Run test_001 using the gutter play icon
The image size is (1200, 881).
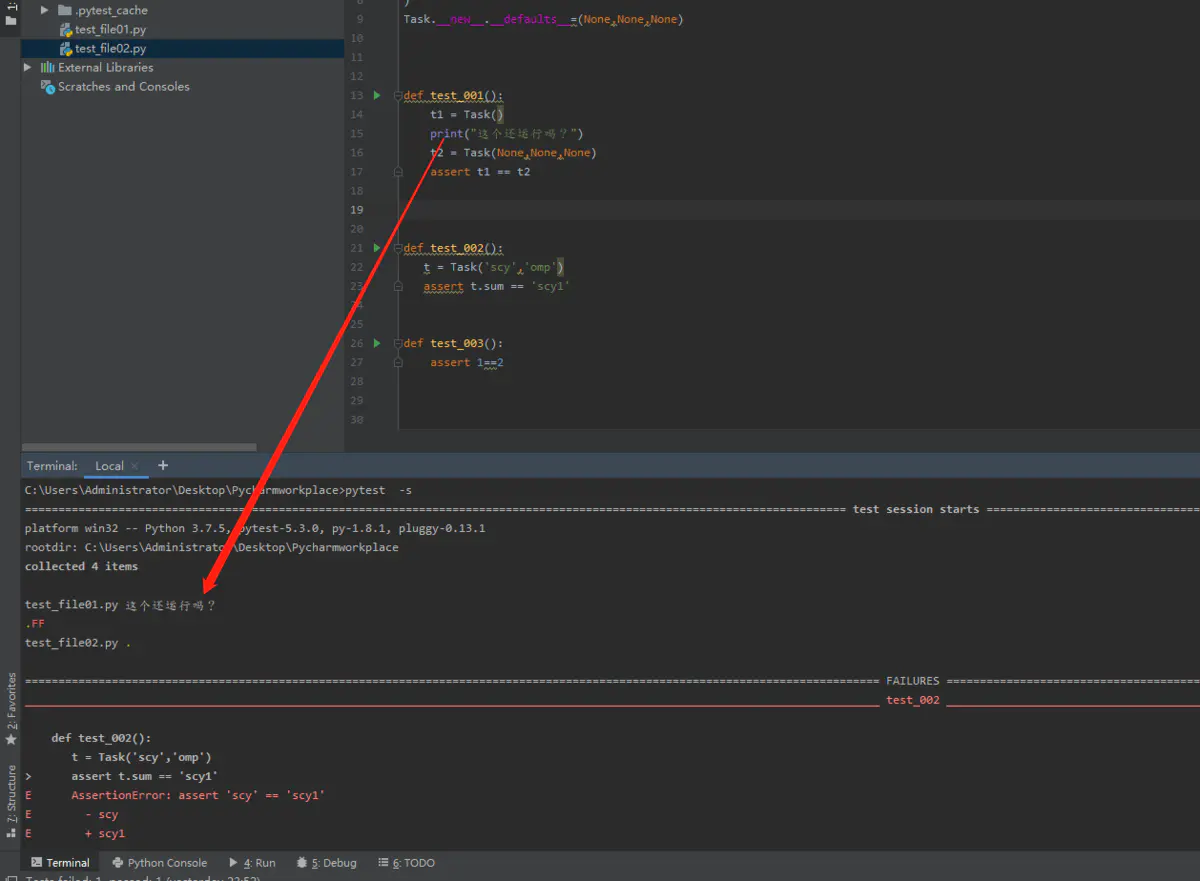(377, 96)
